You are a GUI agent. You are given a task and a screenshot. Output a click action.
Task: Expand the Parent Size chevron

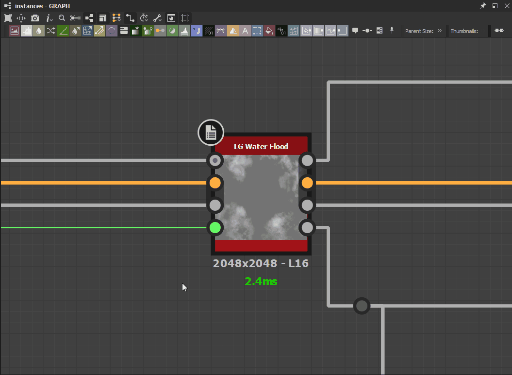pyautogui.click(x=440, y=31)
